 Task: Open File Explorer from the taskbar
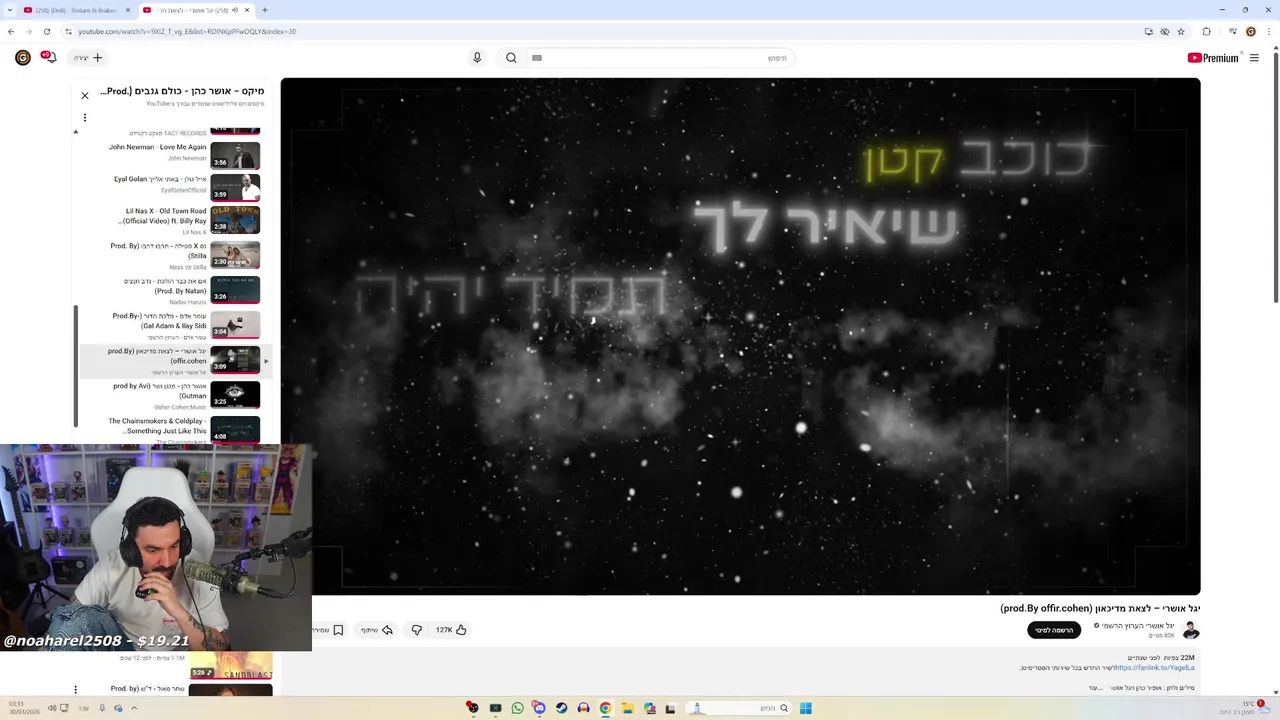(627, 708)
